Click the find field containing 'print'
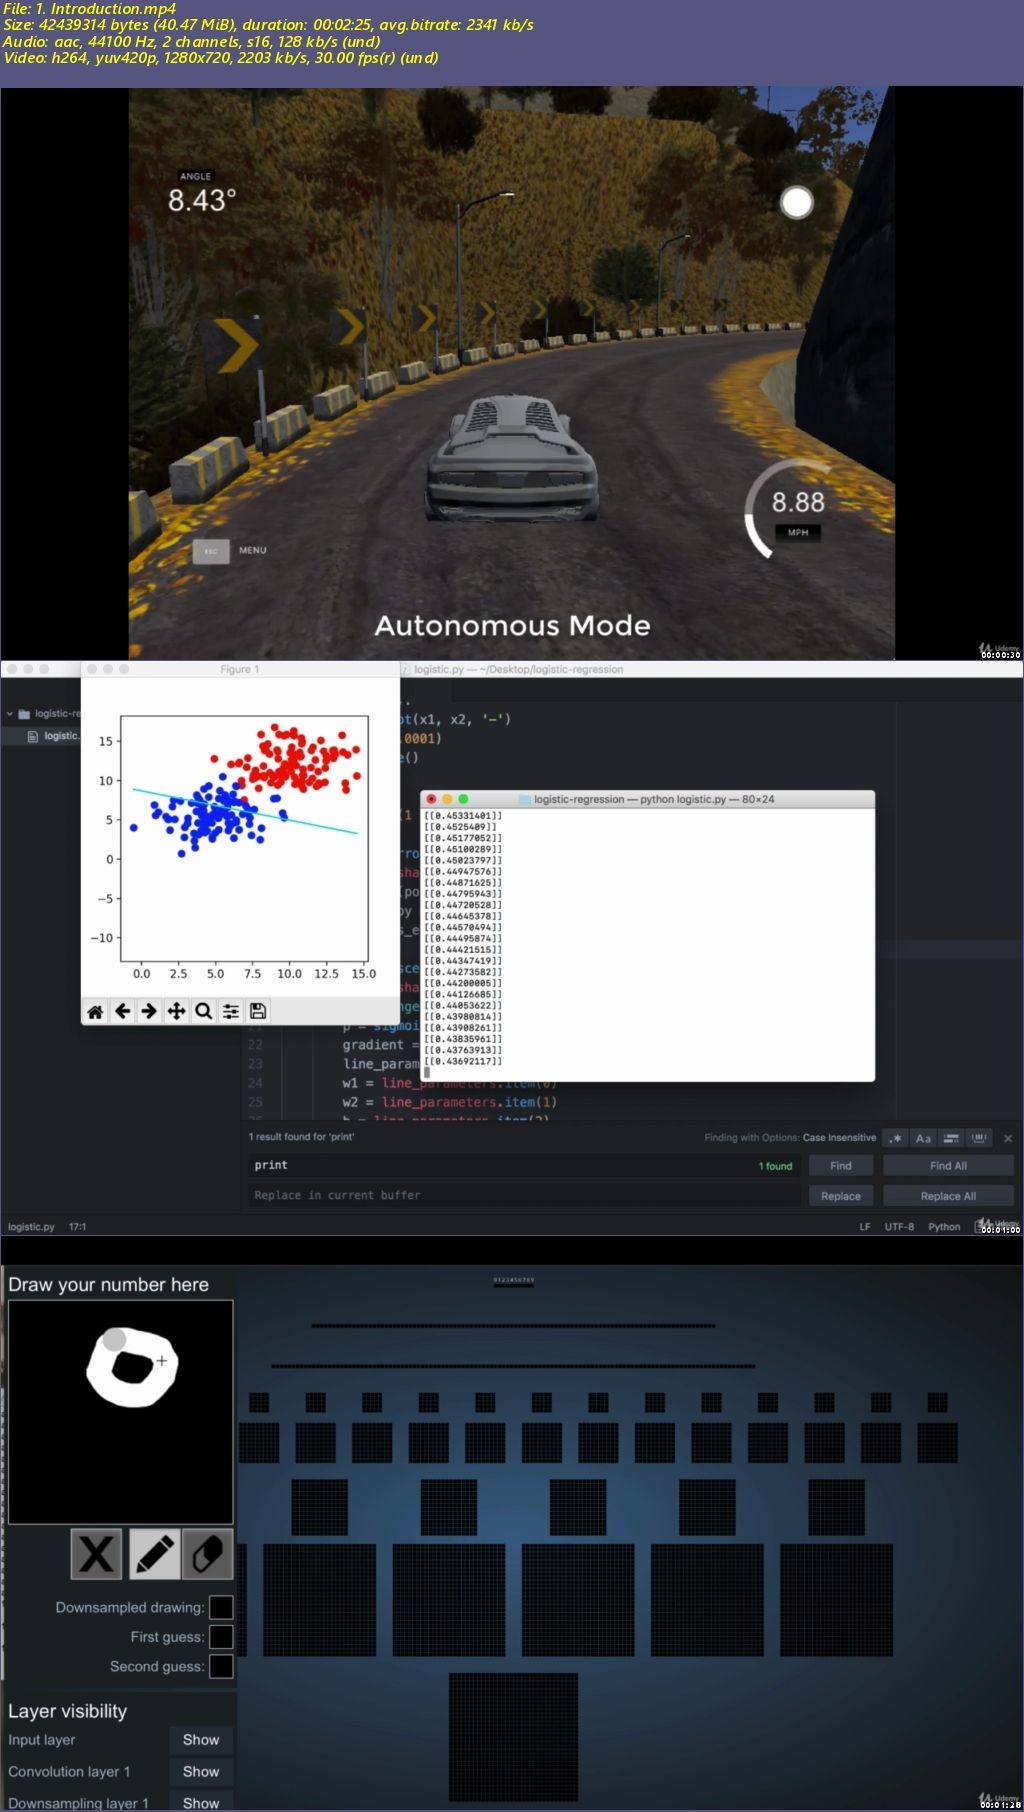The width and height of the screenshot is (1024, 1812). click(523, 1166)
